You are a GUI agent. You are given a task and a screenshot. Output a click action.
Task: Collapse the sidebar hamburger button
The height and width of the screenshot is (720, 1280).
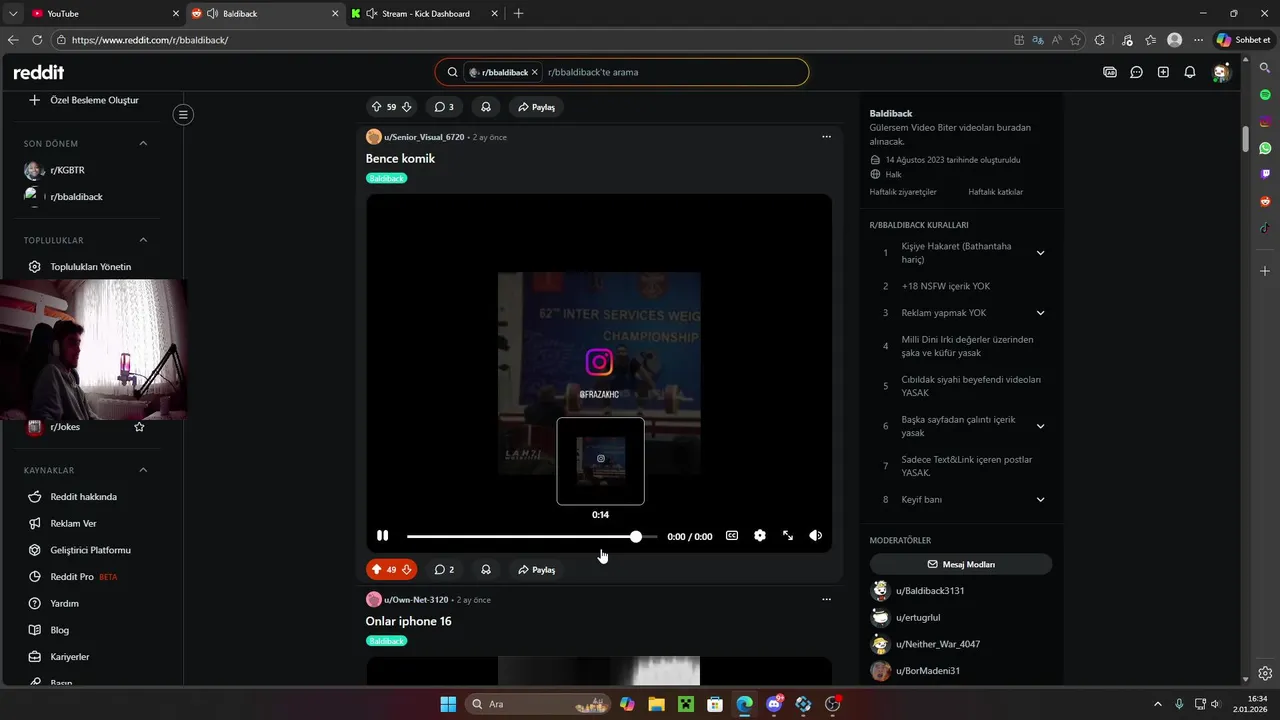pos(183,115)
